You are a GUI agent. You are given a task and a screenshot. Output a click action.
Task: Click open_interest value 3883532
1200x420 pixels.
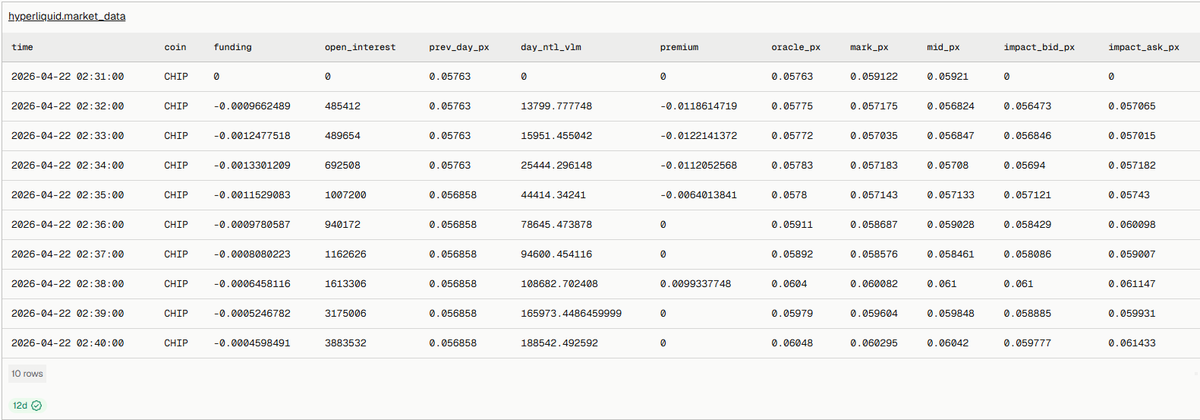(346, 343)
